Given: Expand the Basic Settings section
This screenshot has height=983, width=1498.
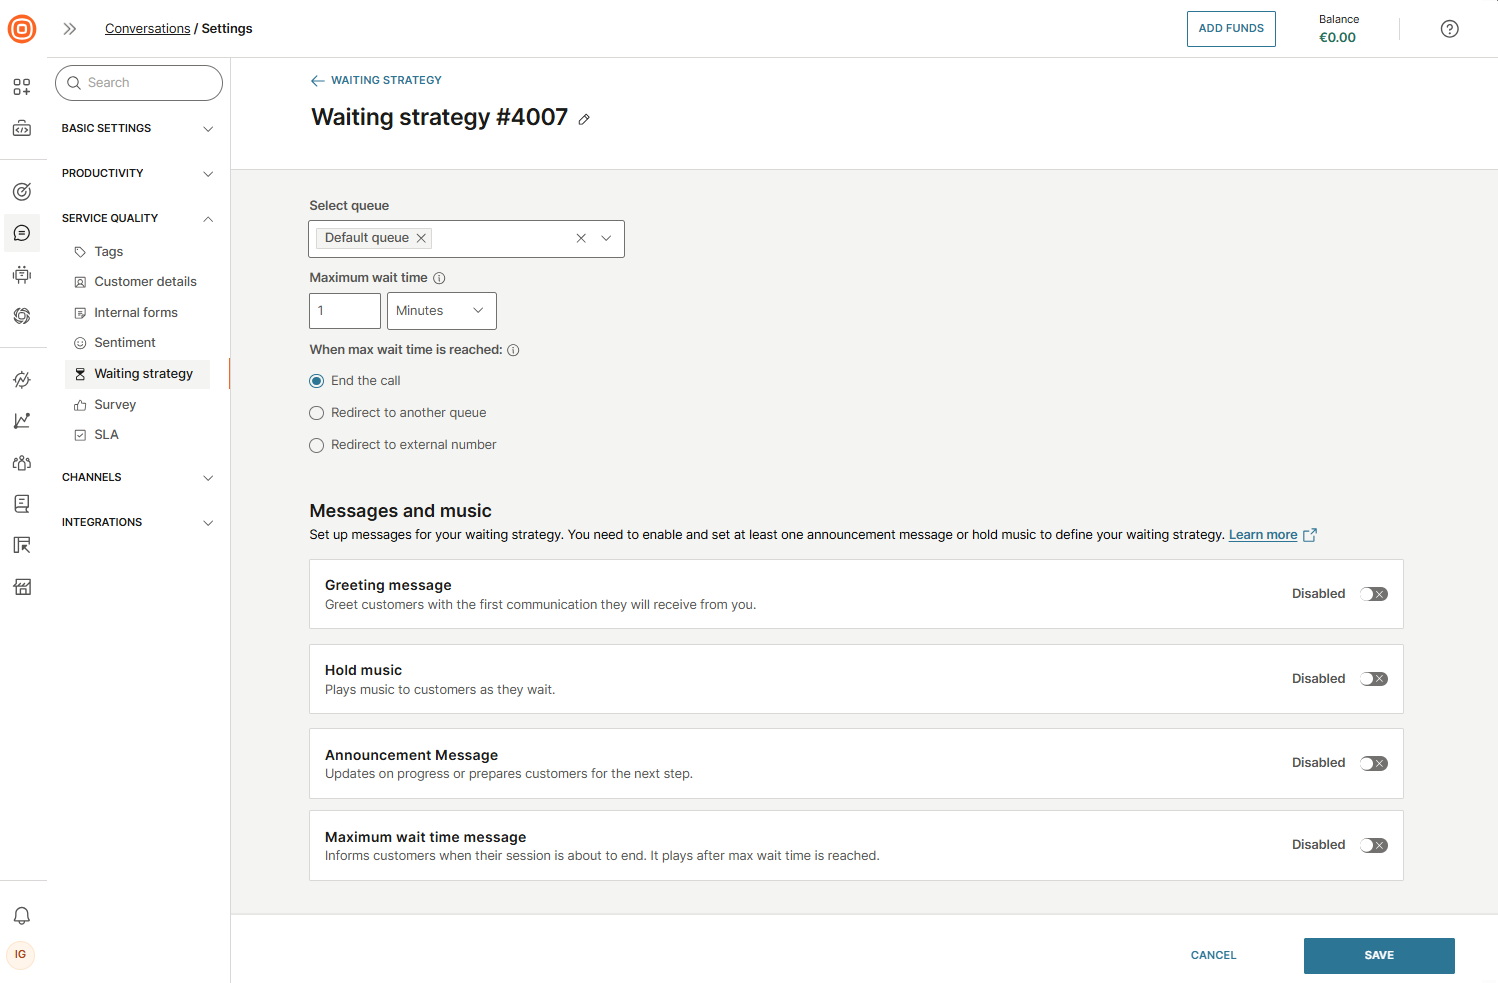Looking at the screenshot, I should pyautogui.click(x=137, y=128).
